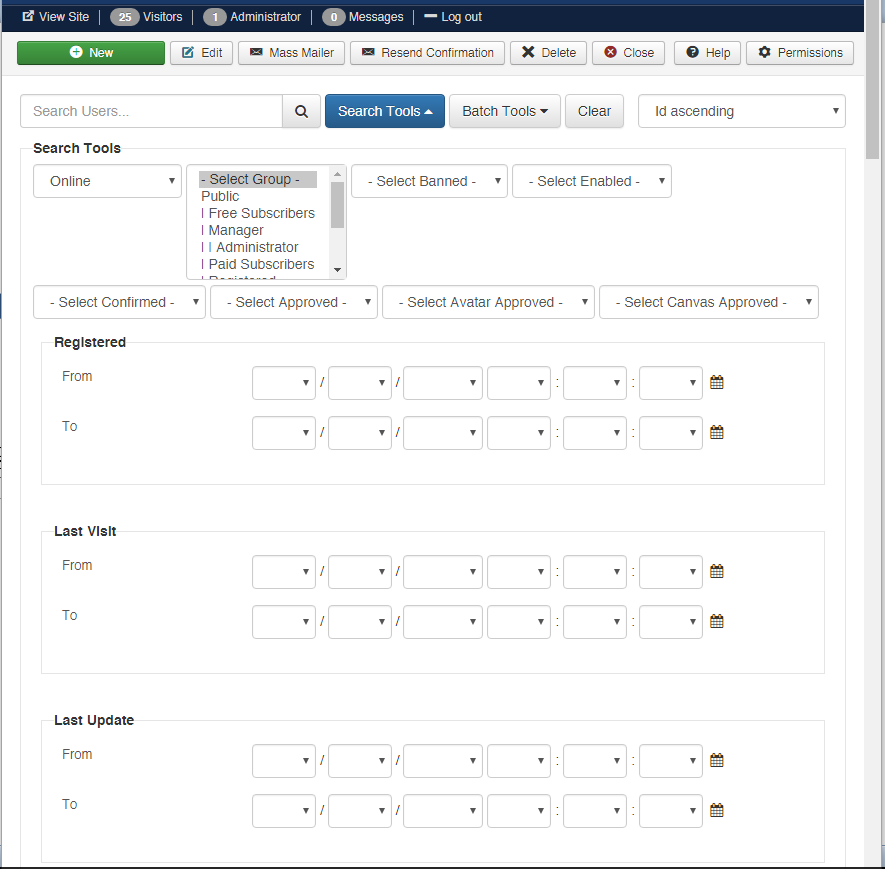Viewport: 885px width, 869px height.
Task: Click the Delete button
Action: [x=549, y=53]
